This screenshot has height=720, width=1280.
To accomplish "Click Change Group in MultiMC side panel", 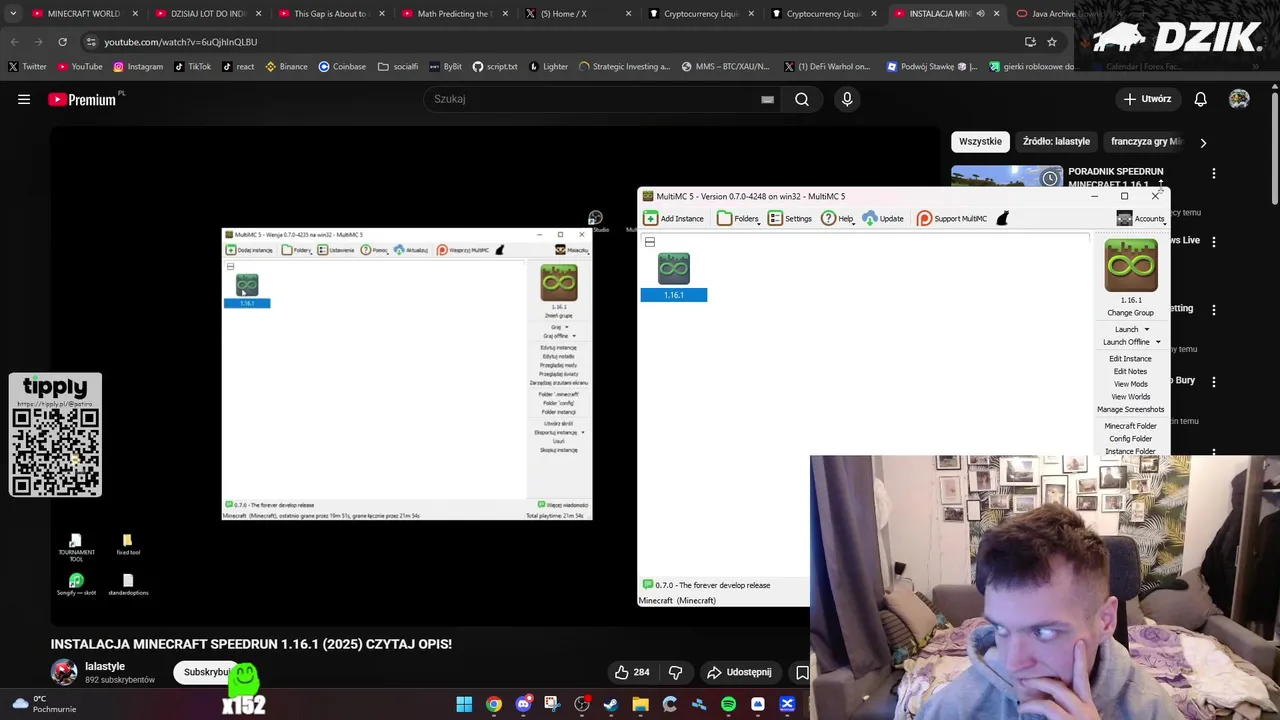I will point(1130,313).
